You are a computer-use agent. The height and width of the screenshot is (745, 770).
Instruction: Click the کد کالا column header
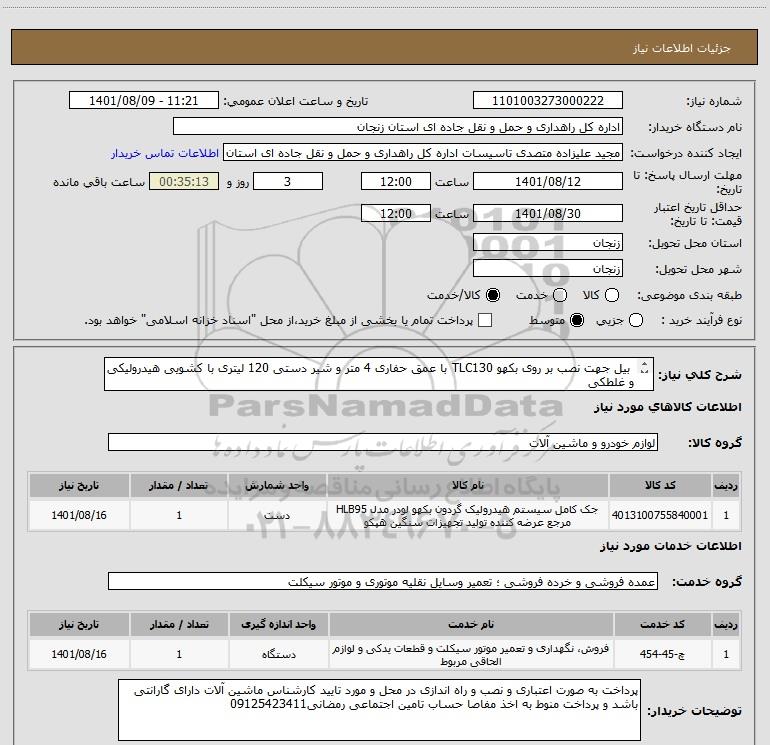(660, 485)
